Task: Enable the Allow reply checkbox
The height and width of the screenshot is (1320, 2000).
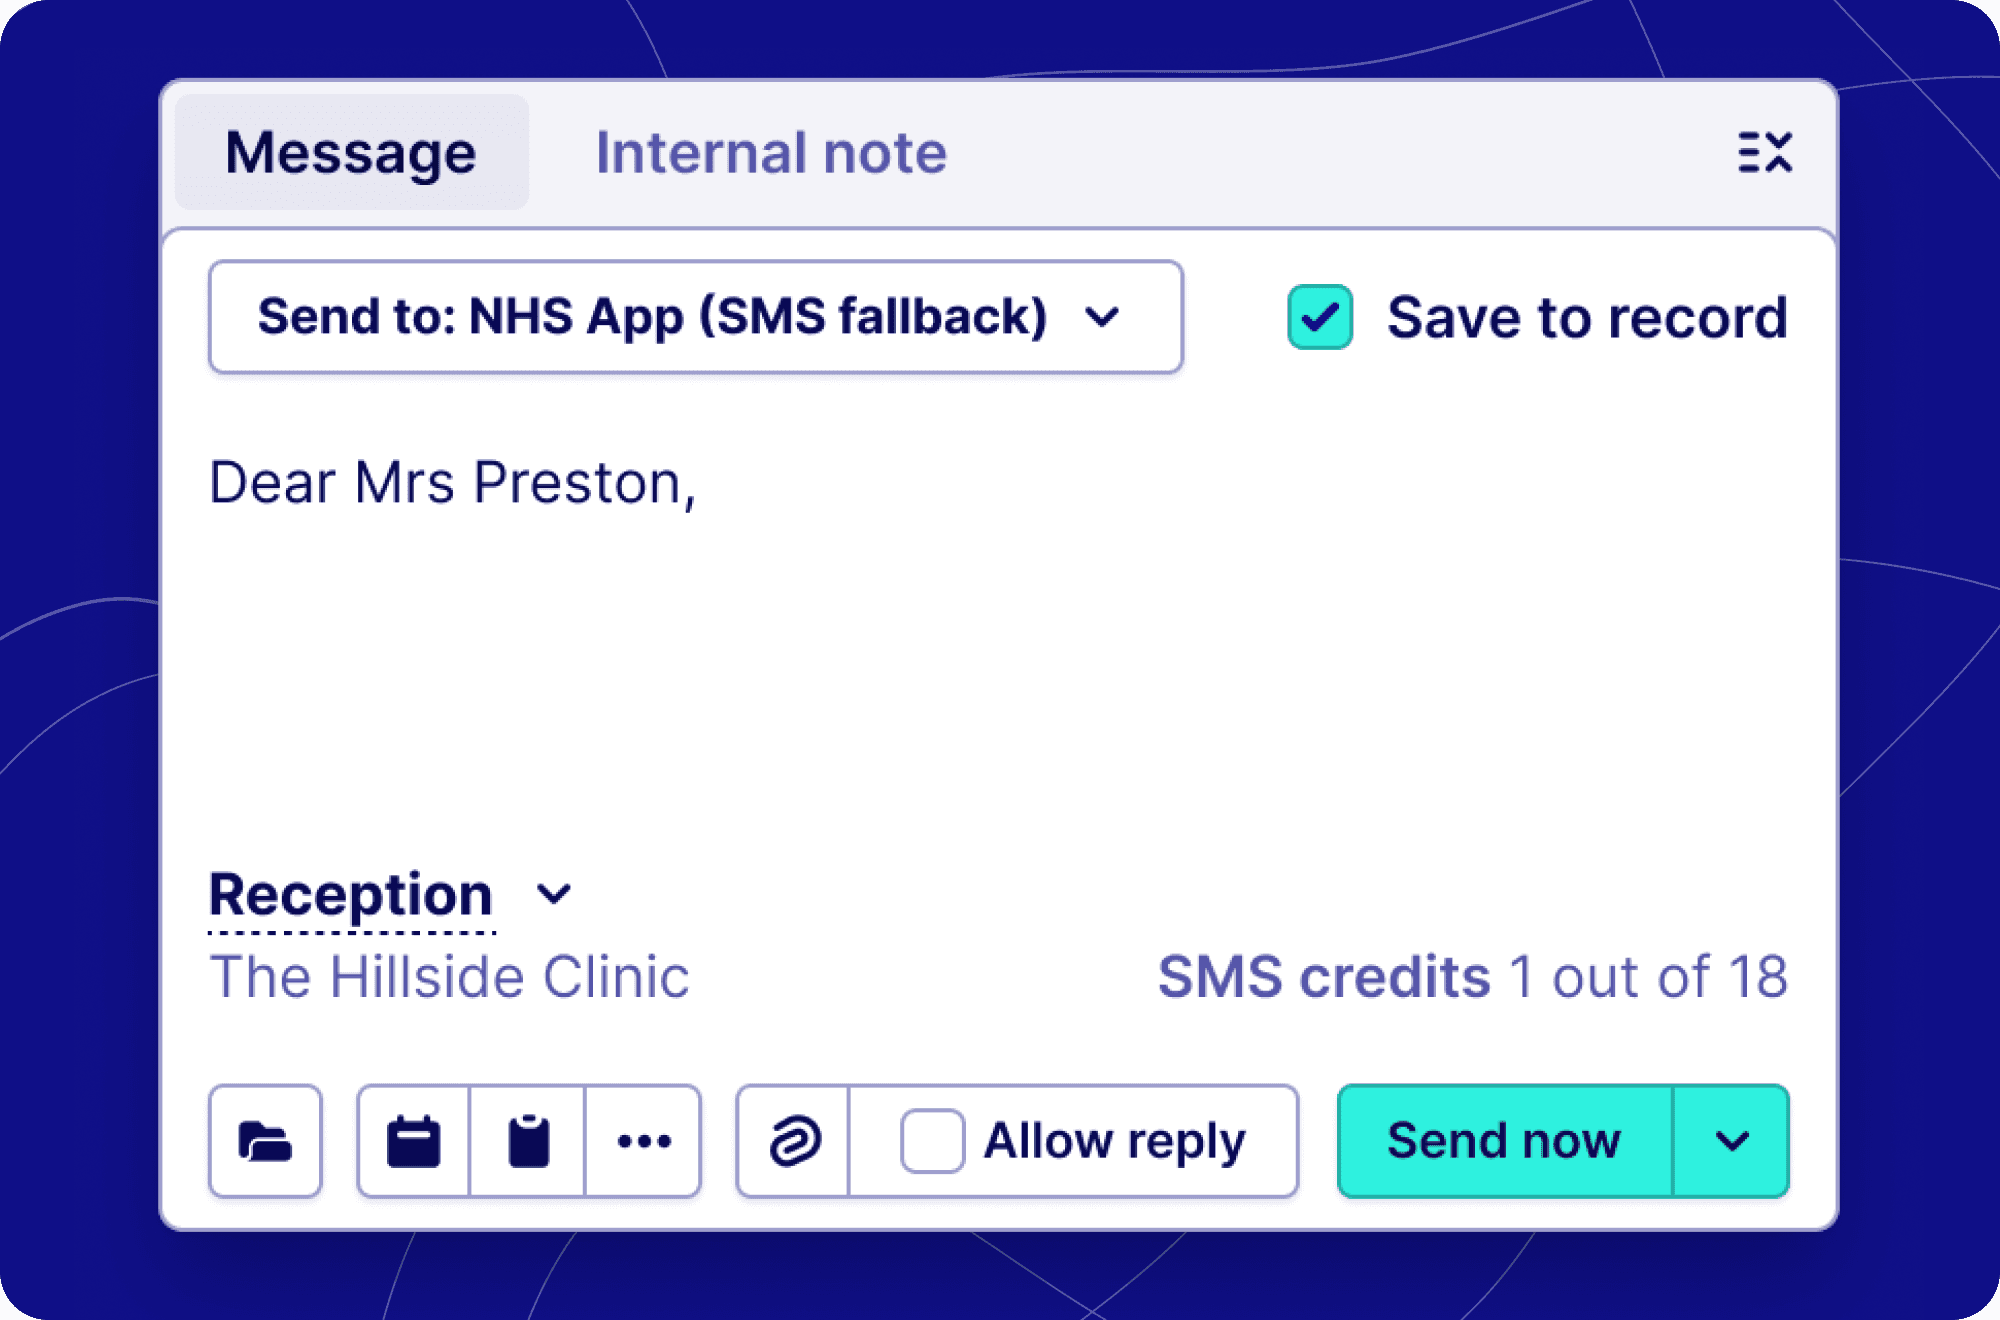Action: (932, 1141)
